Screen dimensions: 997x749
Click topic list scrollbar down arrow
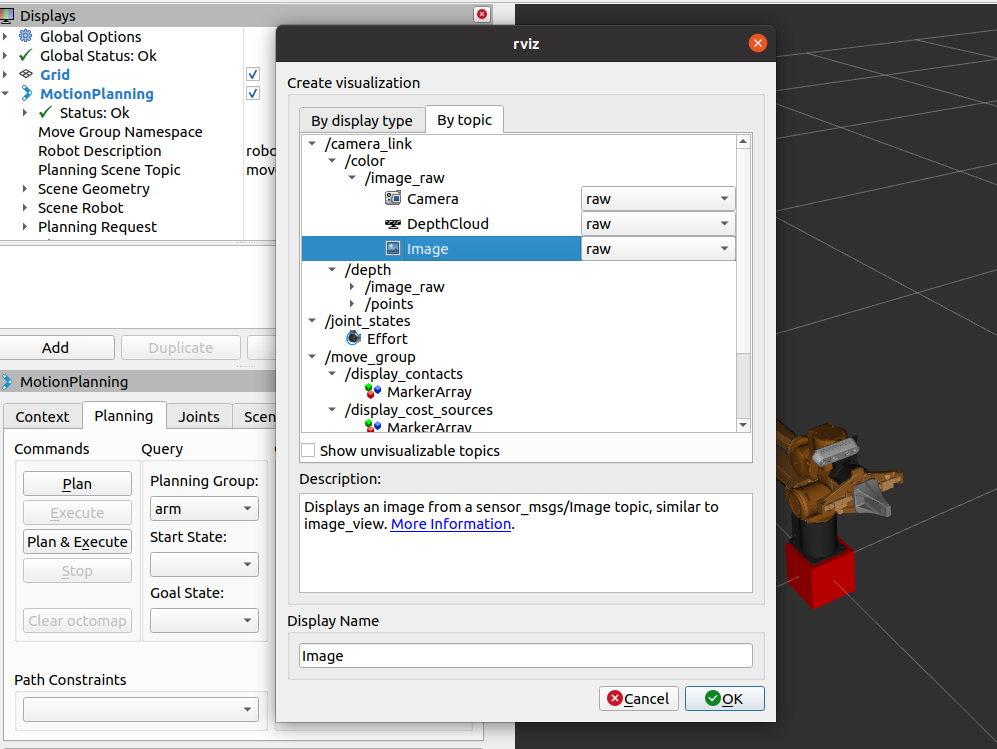pos(743,425)
